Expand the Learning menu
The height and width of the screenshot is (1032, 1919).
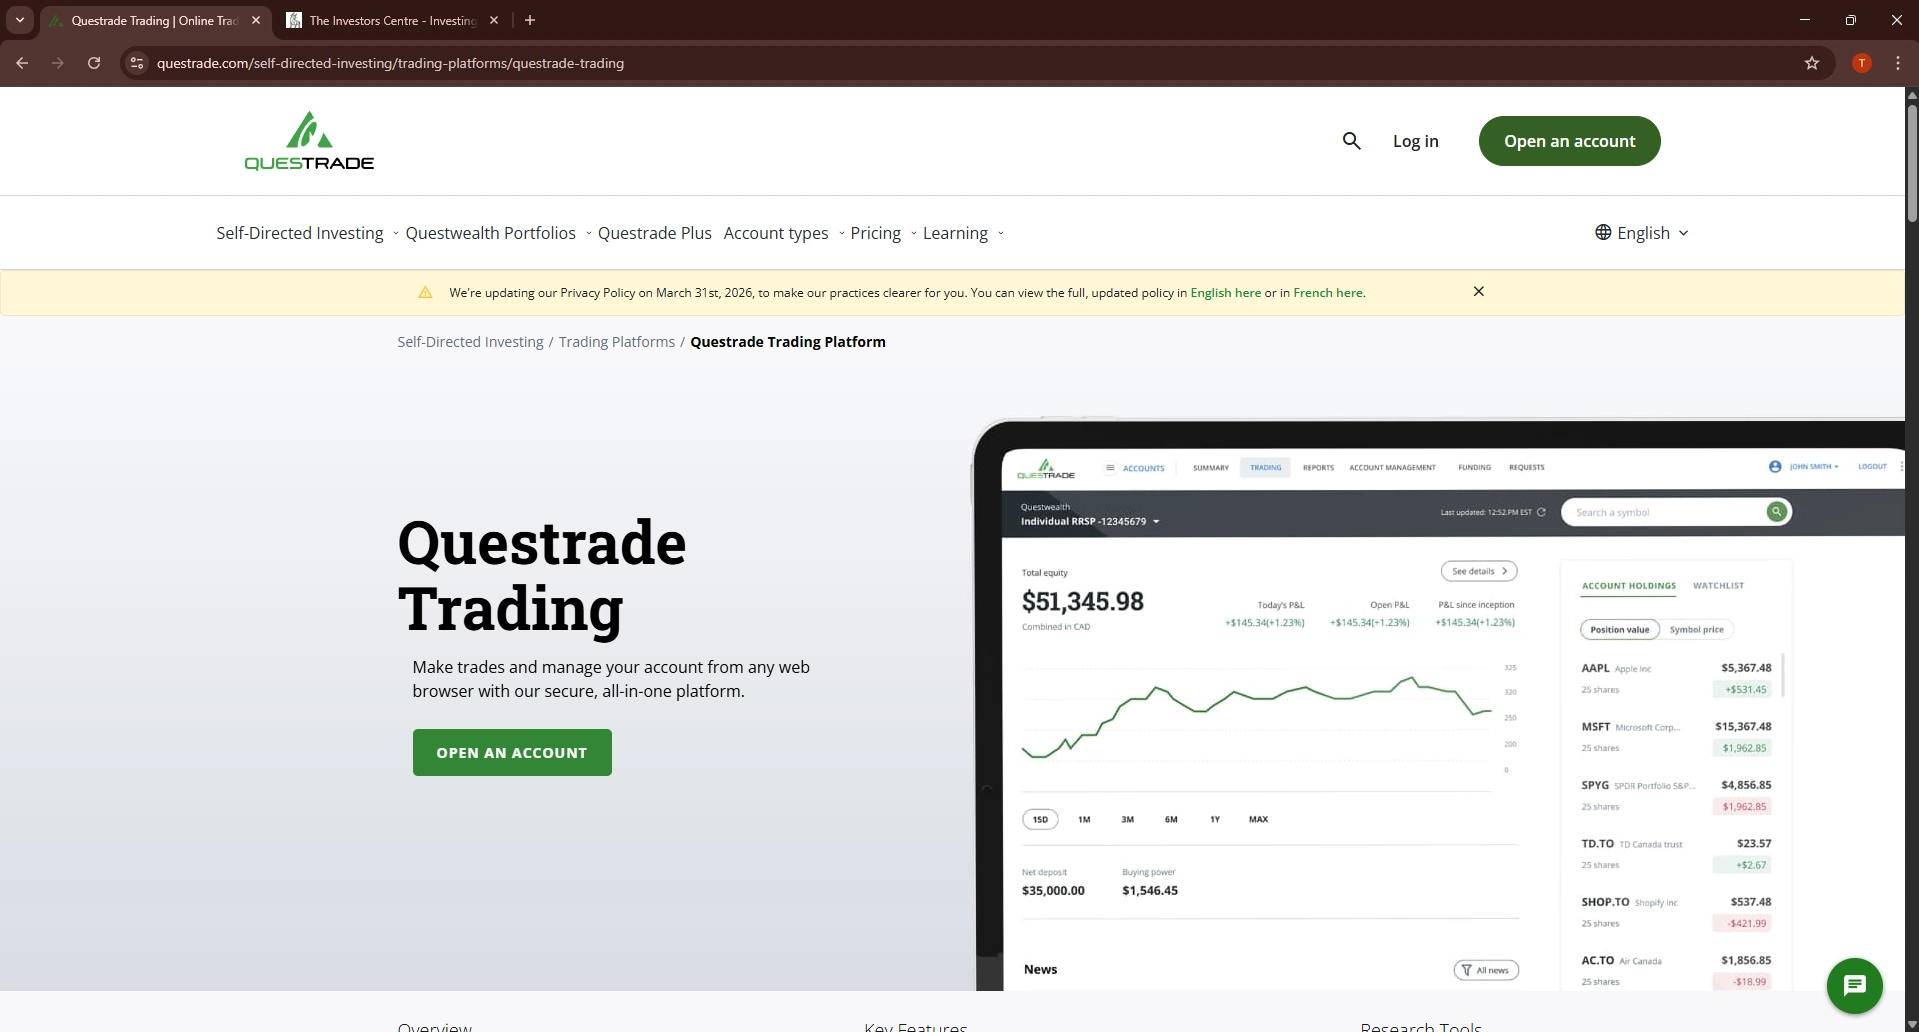pos(962,233)
